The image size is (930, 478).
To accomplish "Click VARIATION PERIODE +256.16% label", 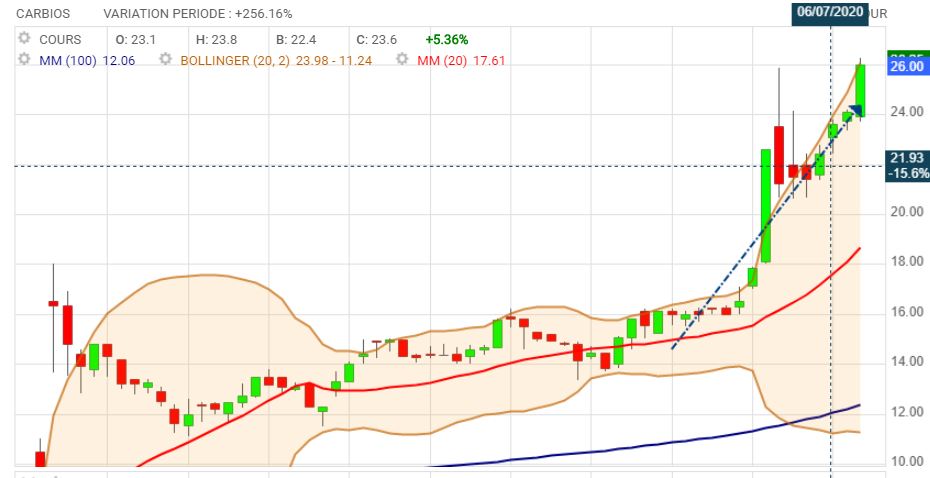I will (x=198, y=14).
